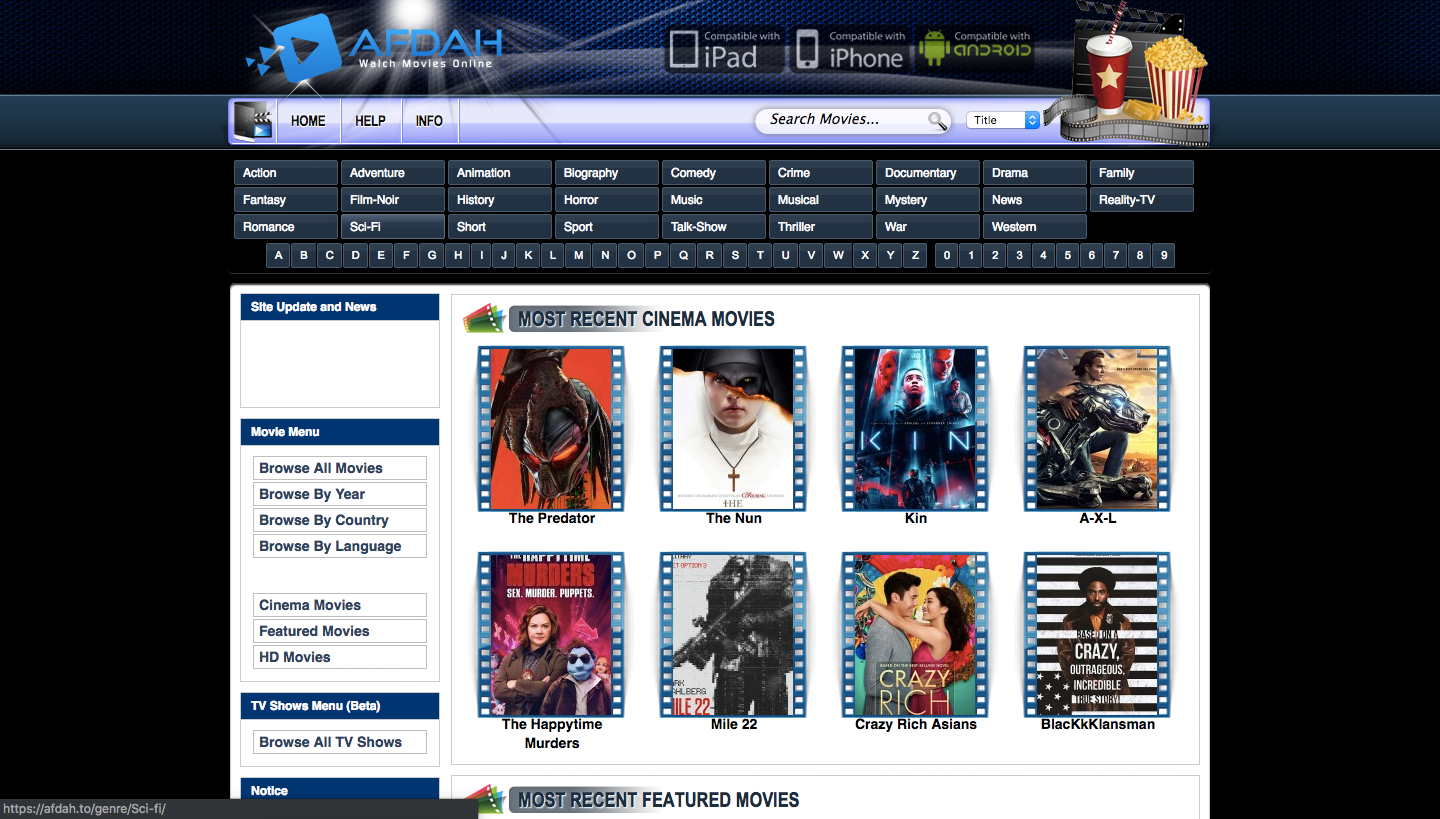
Task: Open the Crazy Rich Asians poster
Action: 915,635
